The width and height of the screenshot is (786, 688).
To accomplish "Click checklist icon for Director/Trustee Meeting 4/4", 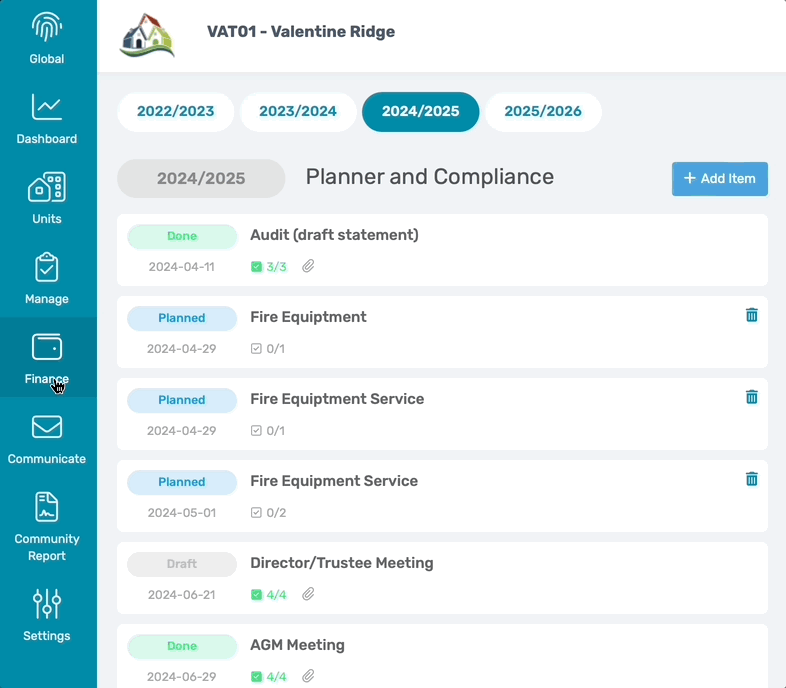I will coord(256,595).
